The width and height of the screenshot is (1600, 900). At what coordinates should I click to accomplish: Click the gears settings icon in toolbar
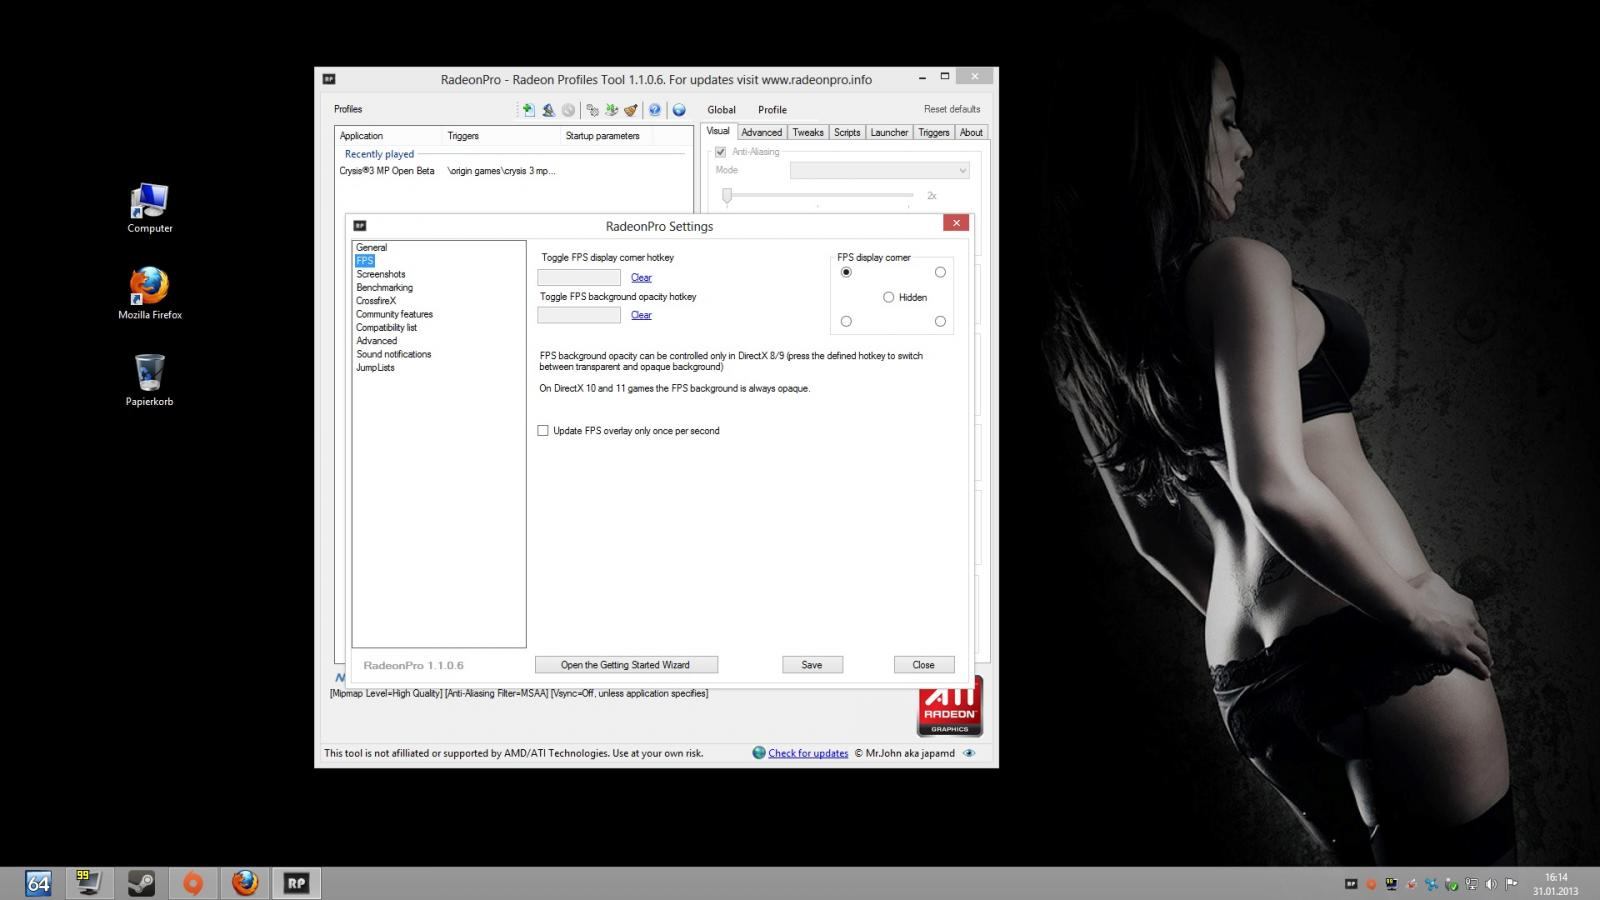592,110
